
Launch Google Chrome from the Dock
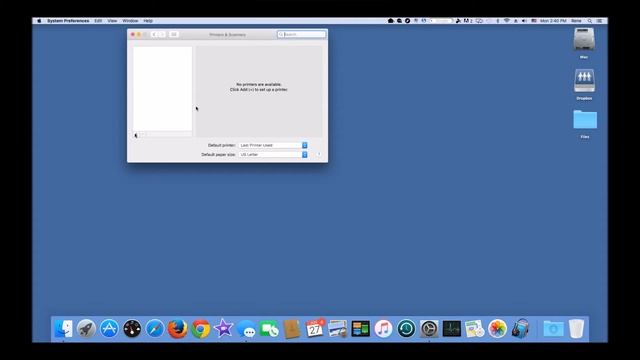(201, 329)
